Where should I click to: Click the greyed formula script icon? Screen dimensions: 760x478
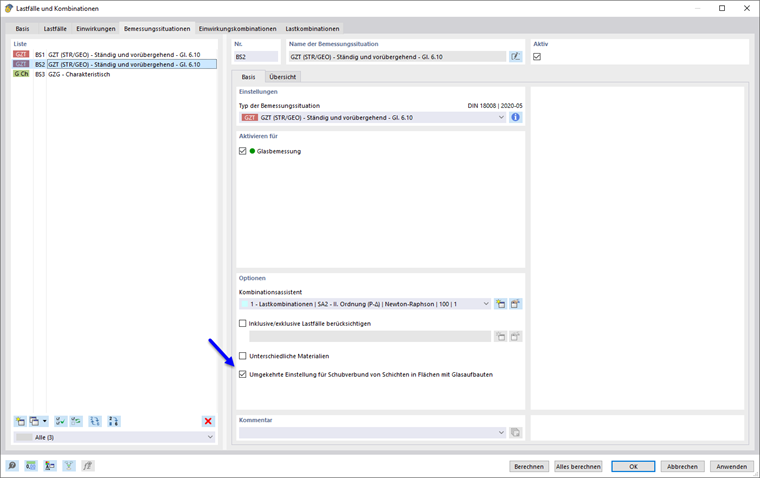[88, 466]
